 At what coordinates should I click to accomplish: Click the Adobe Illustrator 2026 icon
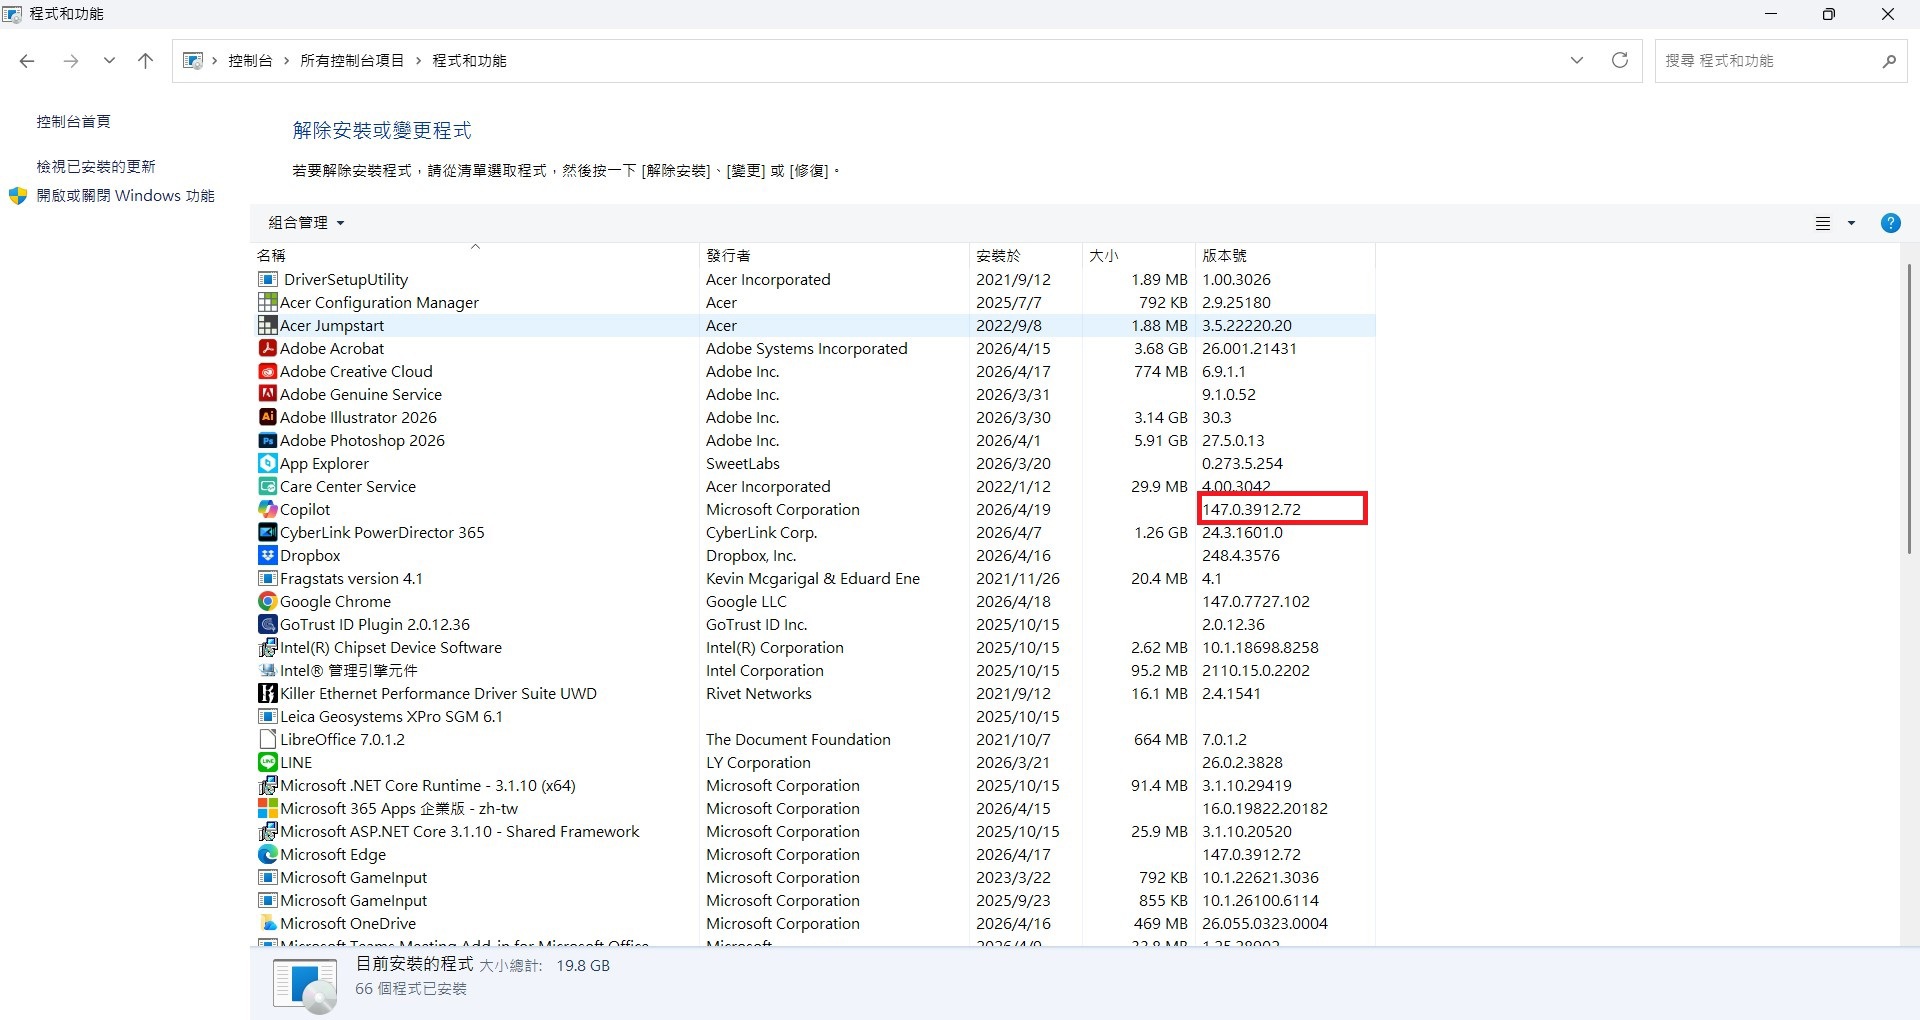(267, 417)
